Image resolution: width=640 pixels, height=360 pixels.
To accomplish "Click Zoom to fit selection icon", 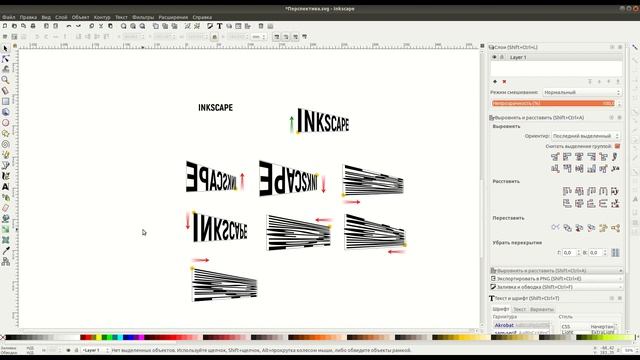I will coord(124,26).
